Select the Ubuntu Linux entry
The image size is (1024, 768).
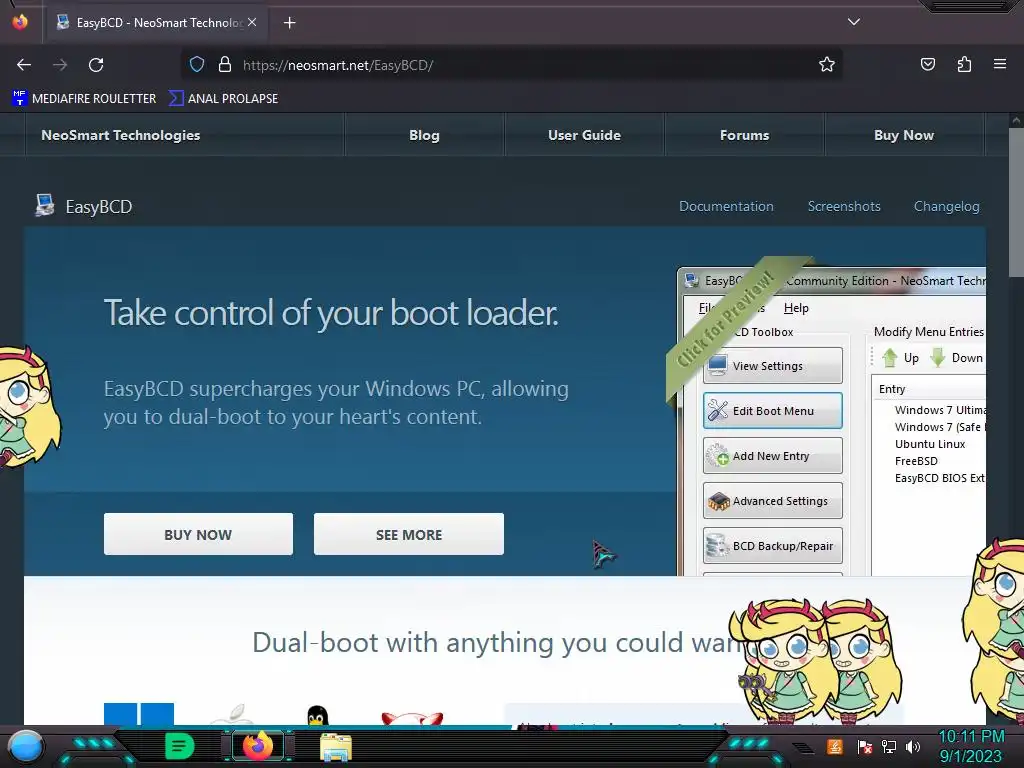pyautogui.click(x=930, y=444)
